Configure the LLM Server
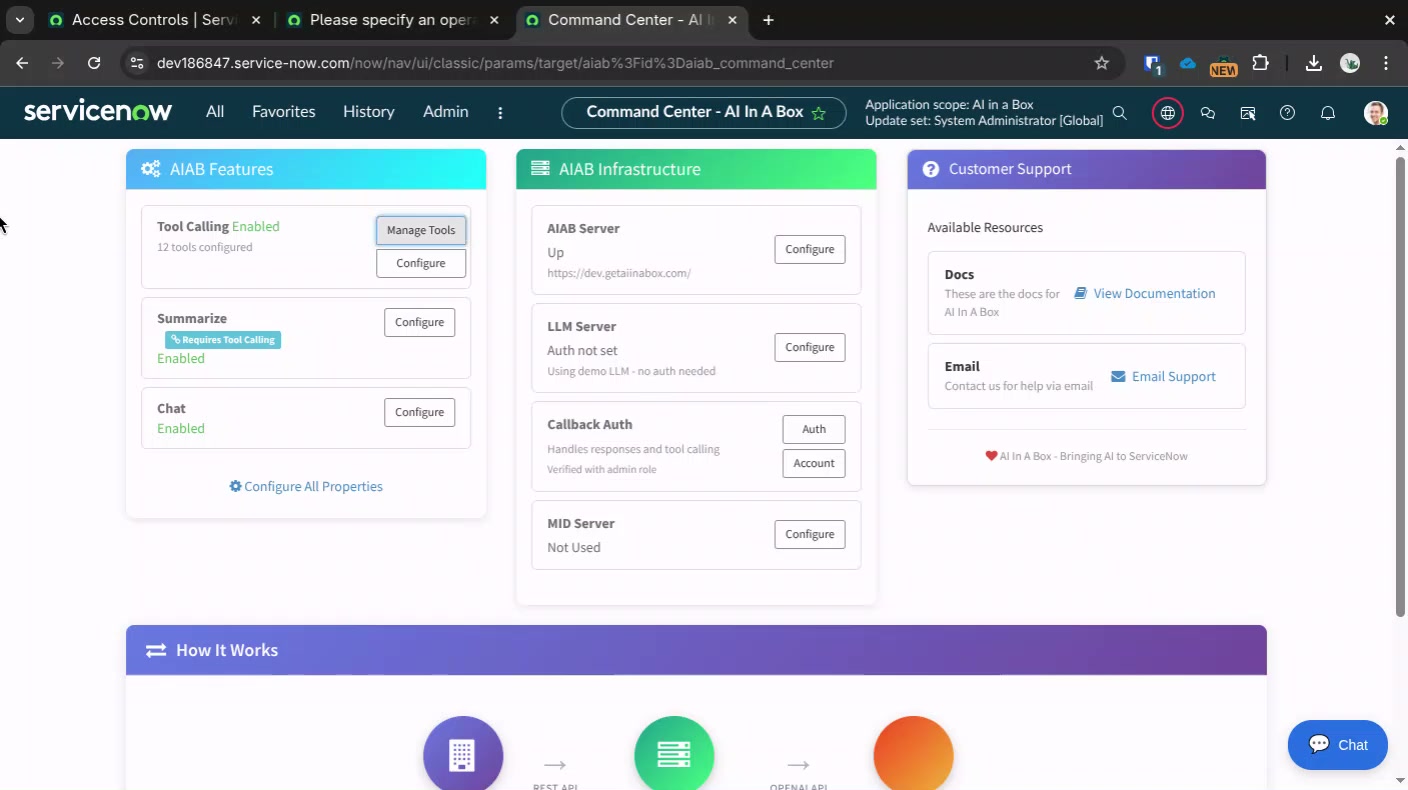Image resolution: width=1408 pixels, height=790 pixels. click(810, 347)
